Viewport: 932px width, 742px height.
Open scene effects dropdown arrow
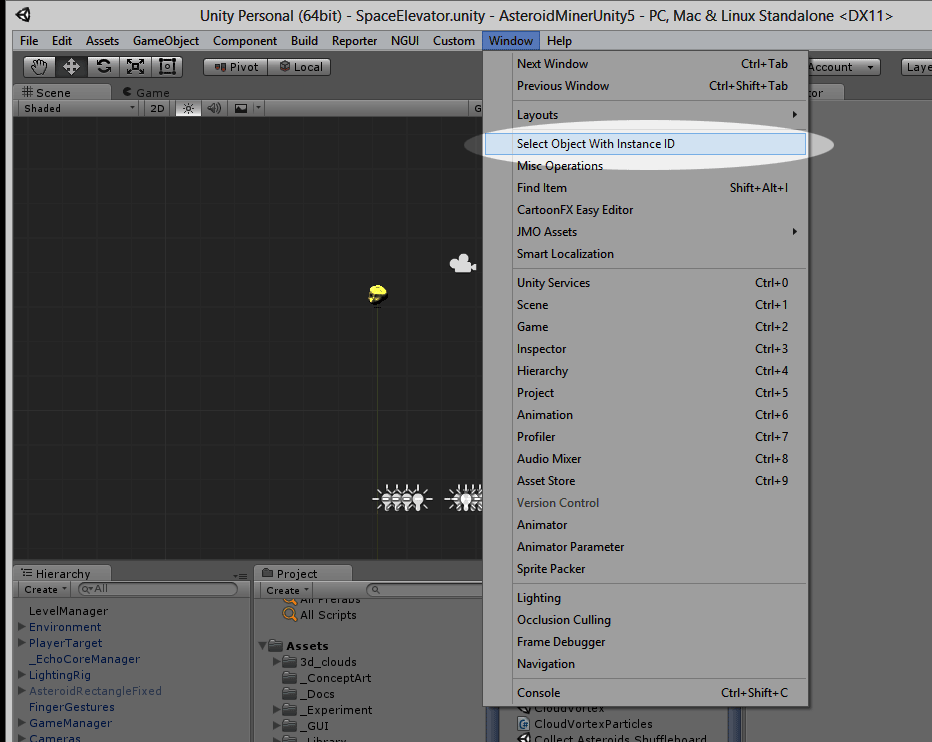coord(258,108)
